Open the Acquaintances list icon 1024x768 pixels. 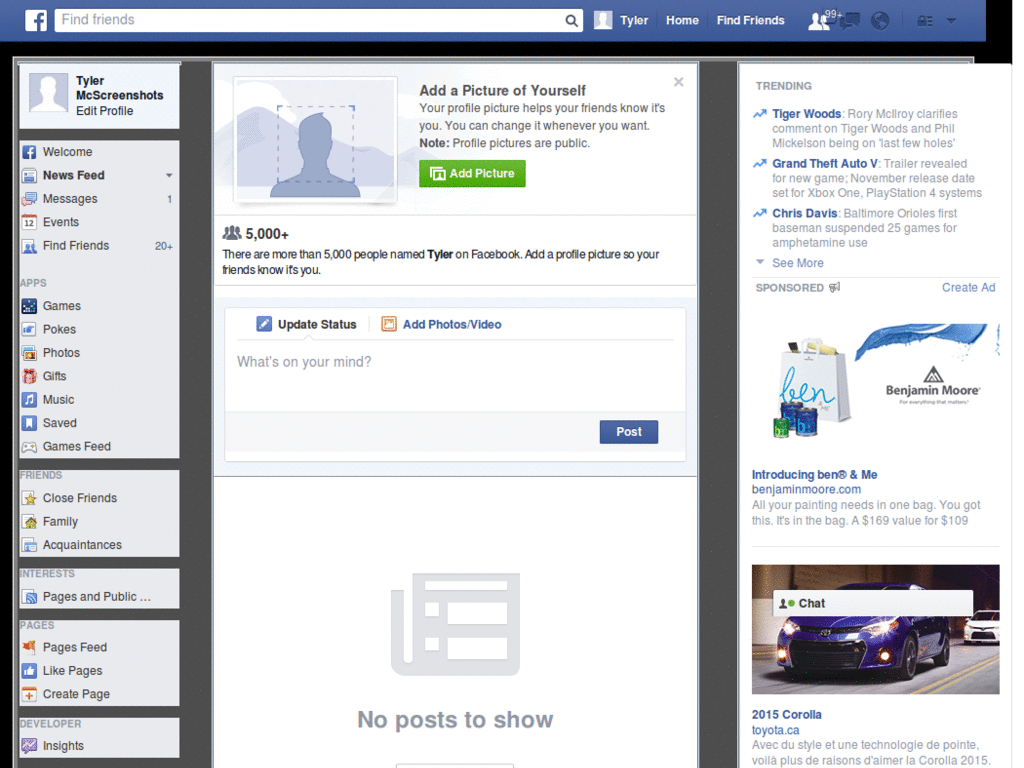click(29, 545)
